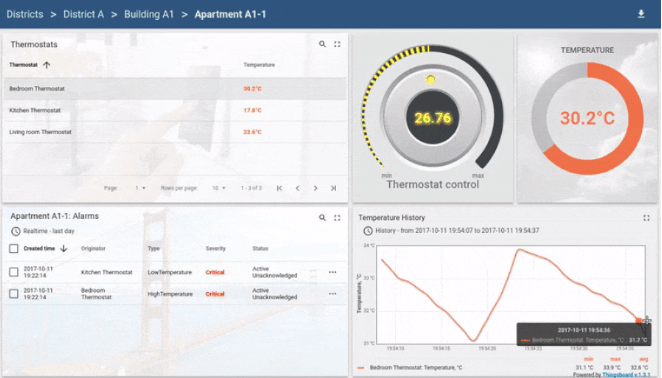
Task: Check the Bedroom Thermostat alarm checkbox
Action: (x=14, y=294)
